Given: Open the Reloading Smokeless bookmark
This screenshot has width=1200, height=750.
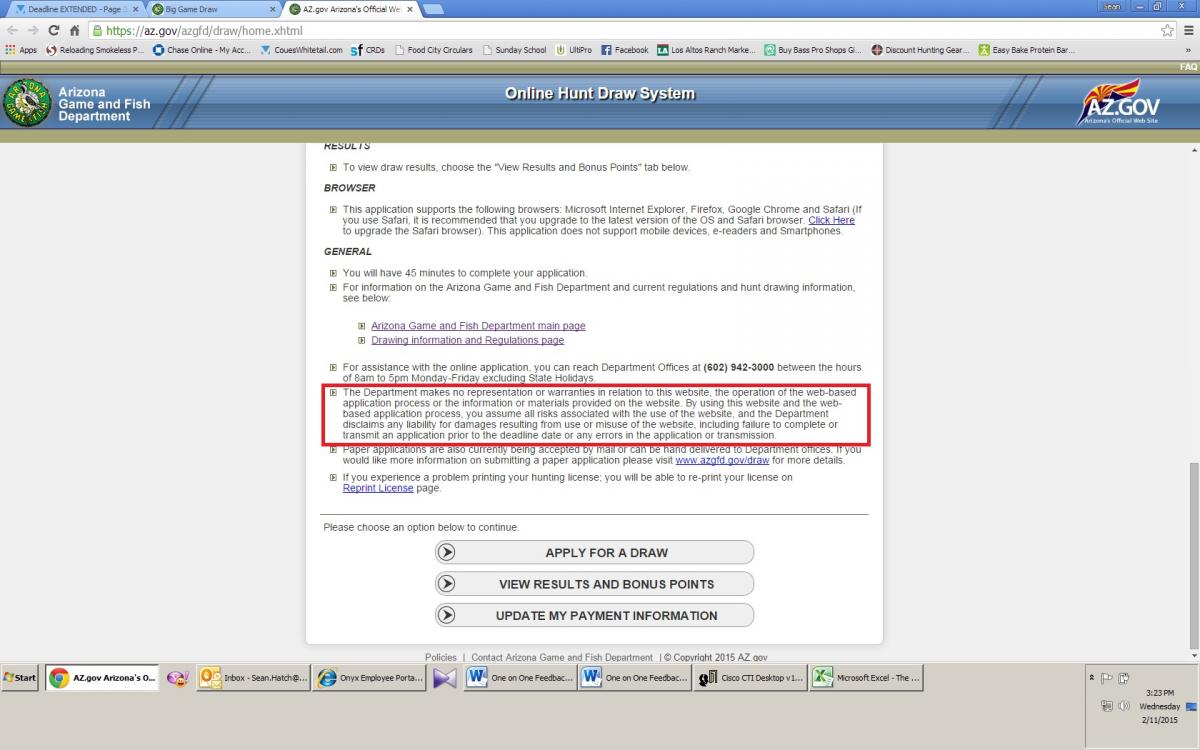Looking at the screenshot, I should (x=95, y=49).
